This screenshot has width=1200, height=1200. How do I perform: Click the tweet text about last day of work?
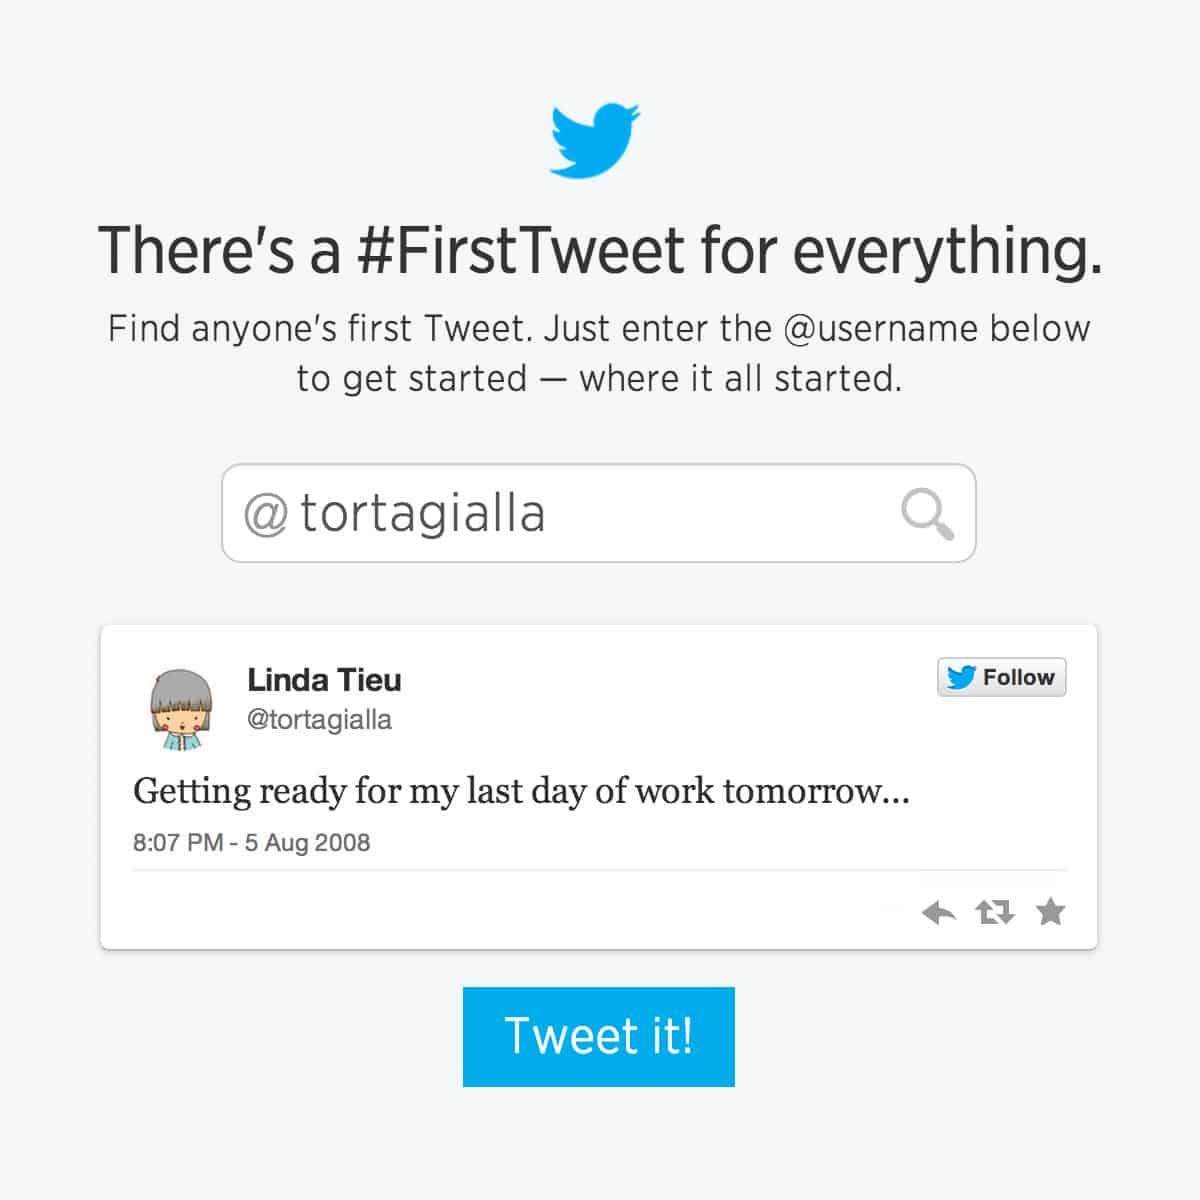point(520,791)
